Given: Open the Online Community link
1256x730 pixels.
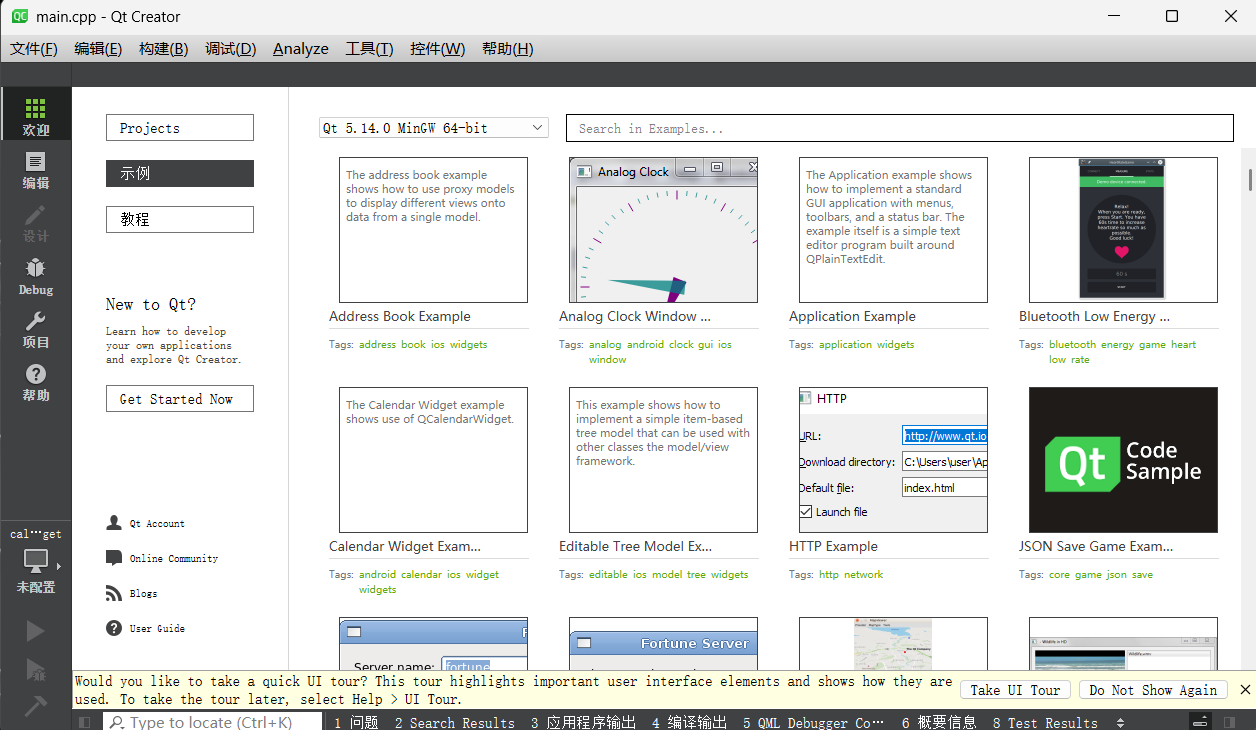Looking at the screenshot, I should click(174, 558).
